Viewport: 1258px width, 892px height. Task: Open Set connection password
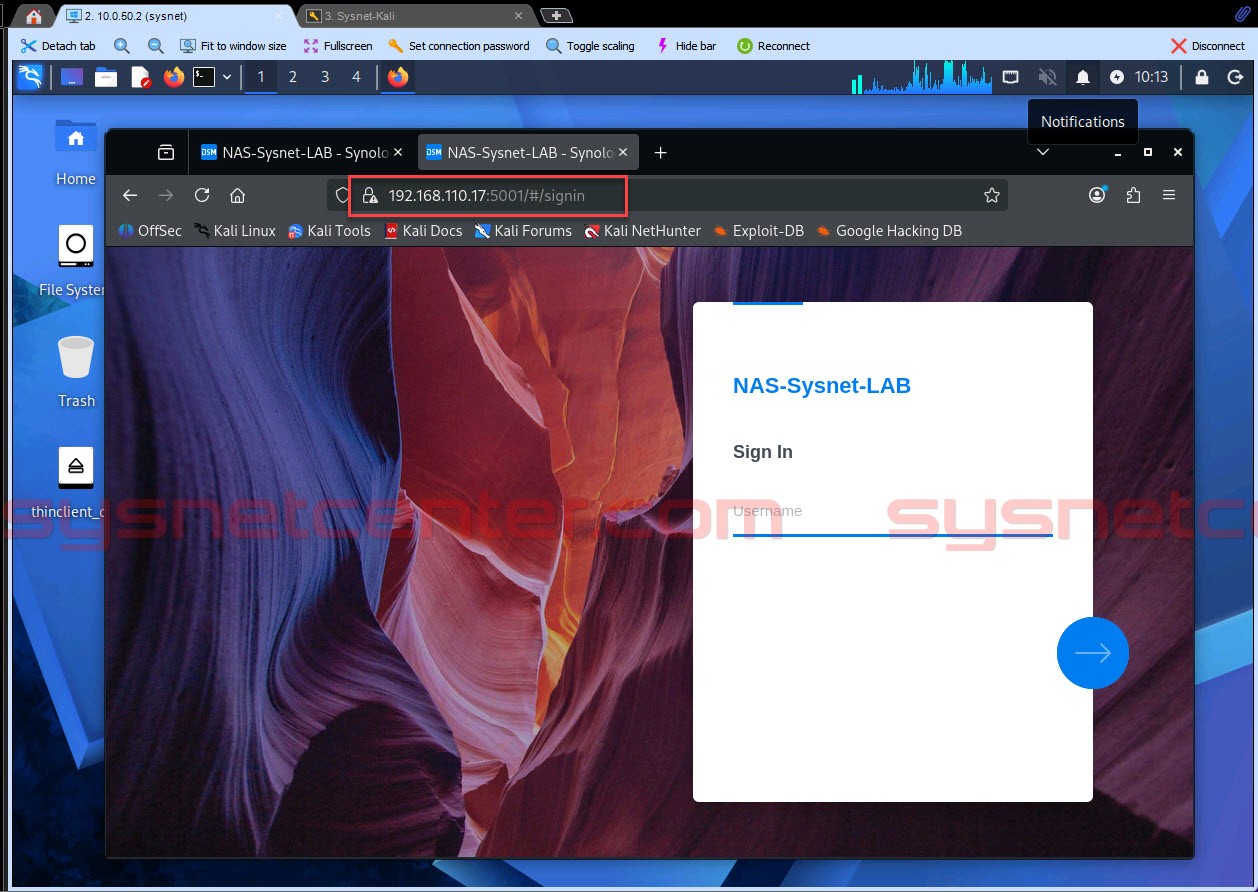(x=458, y=46)
